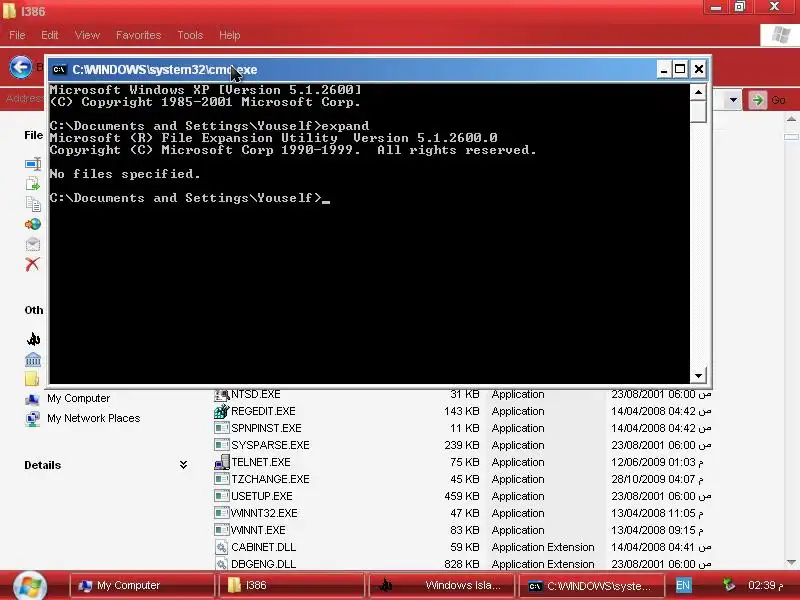Select the WINNT.EXE file name
800x600 pixels.
coord(258,530)
